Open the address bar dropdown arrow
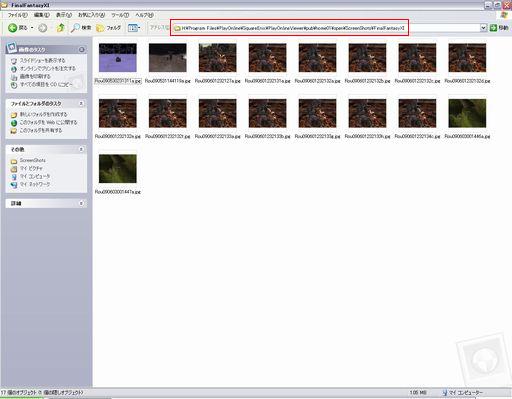This screenshot has height=399, width=512. point(483,28)
